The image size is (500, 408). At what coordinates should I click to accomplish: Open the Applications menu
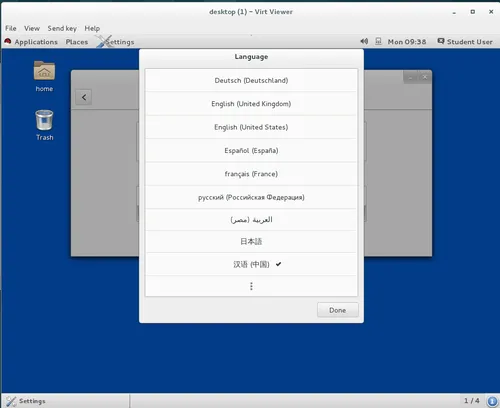[x=36, y=42]
